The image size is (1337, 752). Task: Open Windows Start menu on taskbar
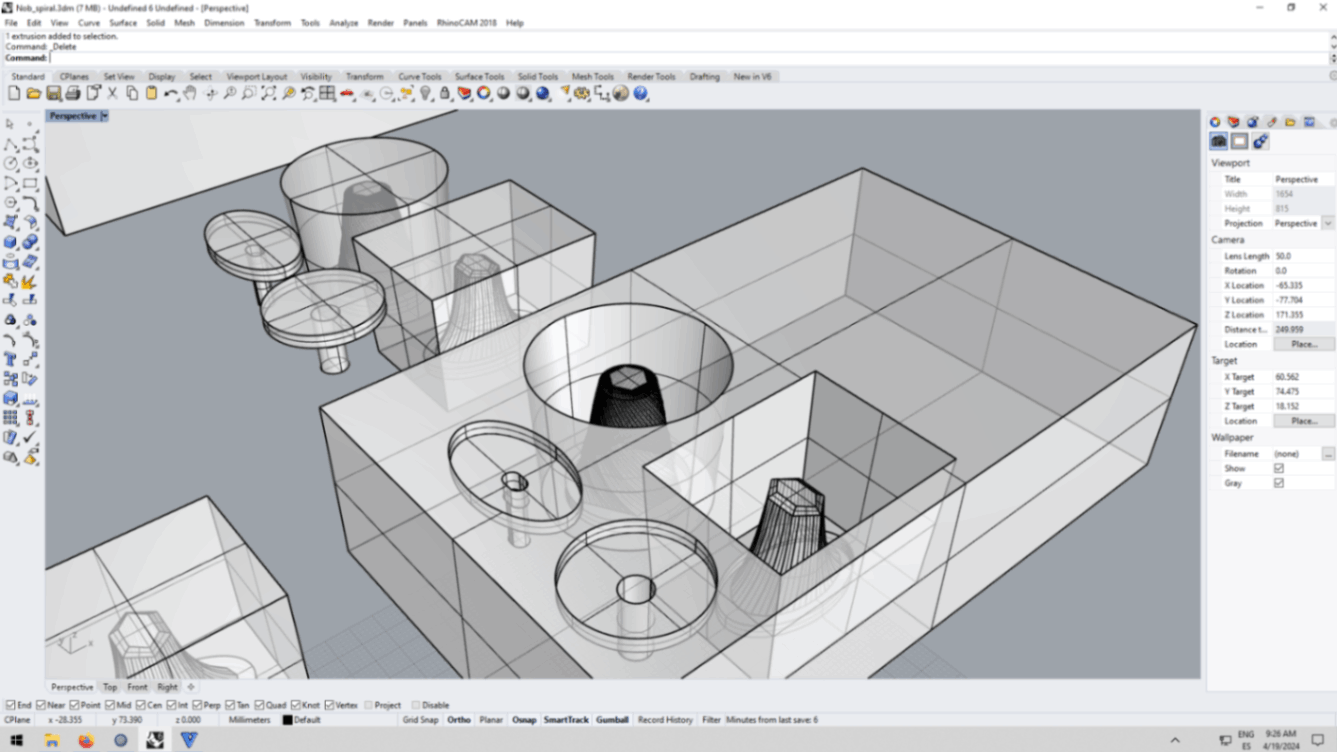[x=17, y=741]
